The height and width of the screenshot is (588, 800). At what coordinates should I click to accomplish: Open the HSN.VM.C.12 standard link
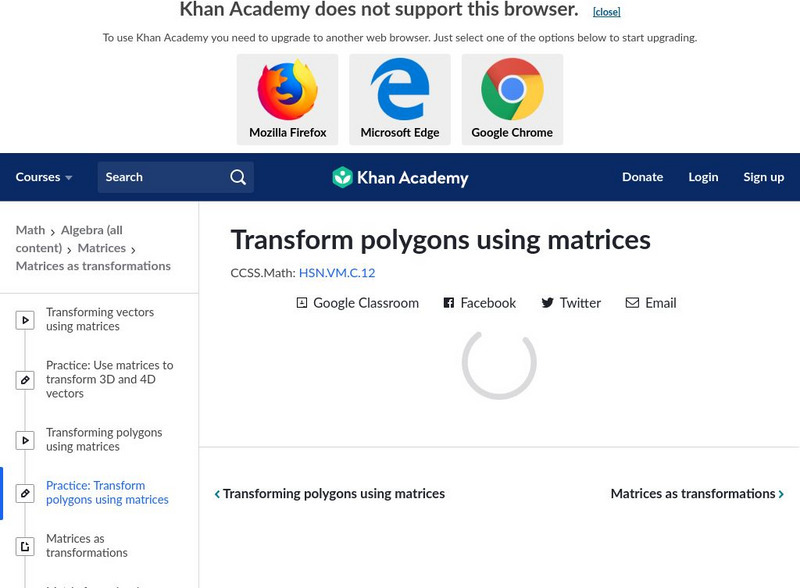(337, 273)
